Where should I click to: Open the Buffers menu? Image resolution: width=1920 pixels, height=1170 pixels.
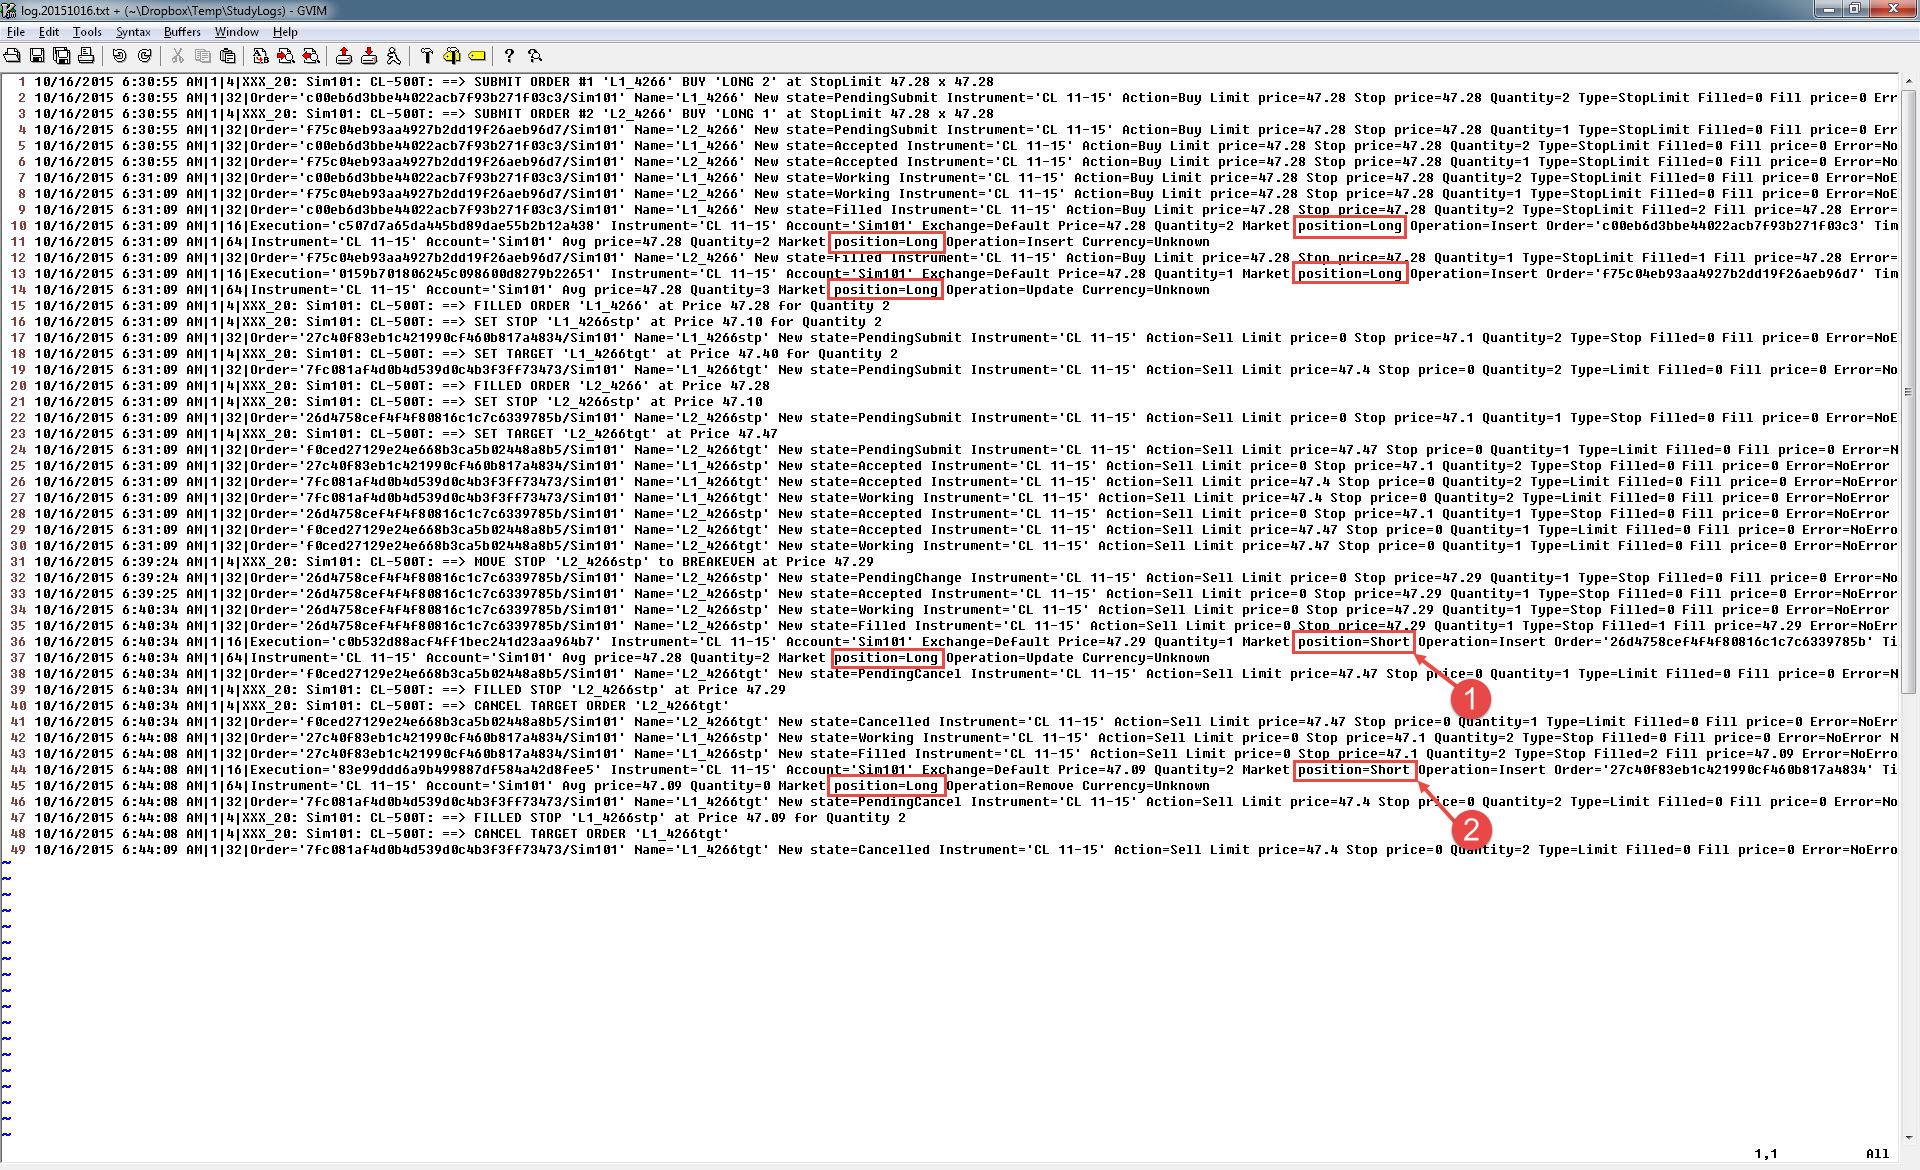click(x=182, y=32)
